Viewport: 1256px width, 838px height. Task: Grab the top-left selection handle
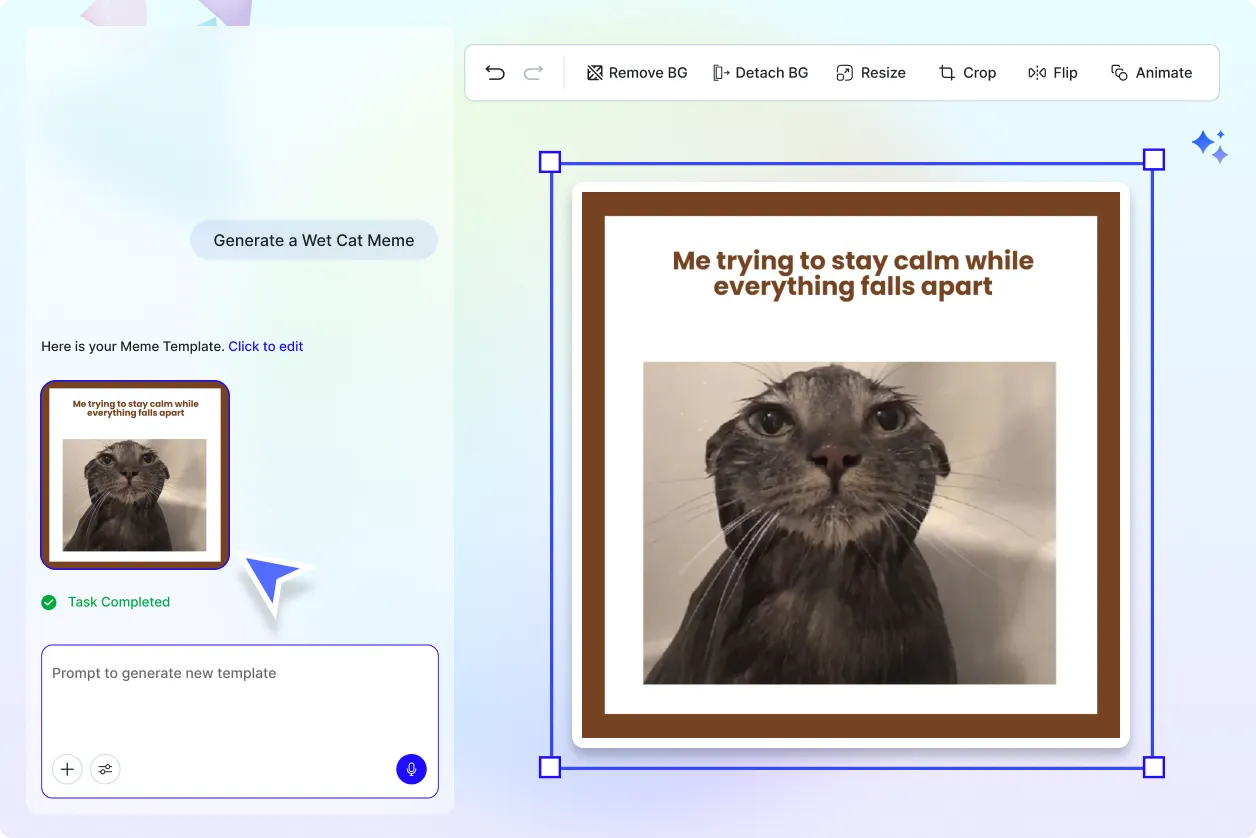[549, 160]
